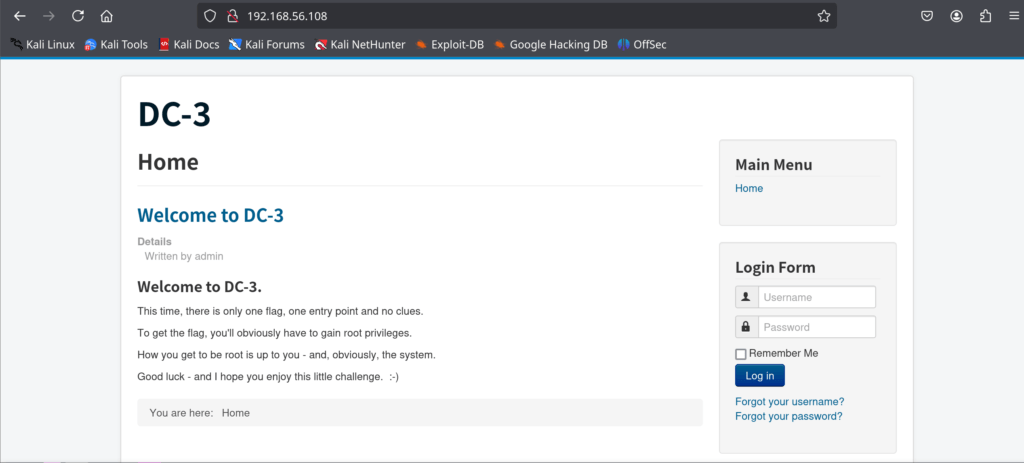Tick the Remember Me checkbox
The image size is (1024, 463).
point(741,354)
